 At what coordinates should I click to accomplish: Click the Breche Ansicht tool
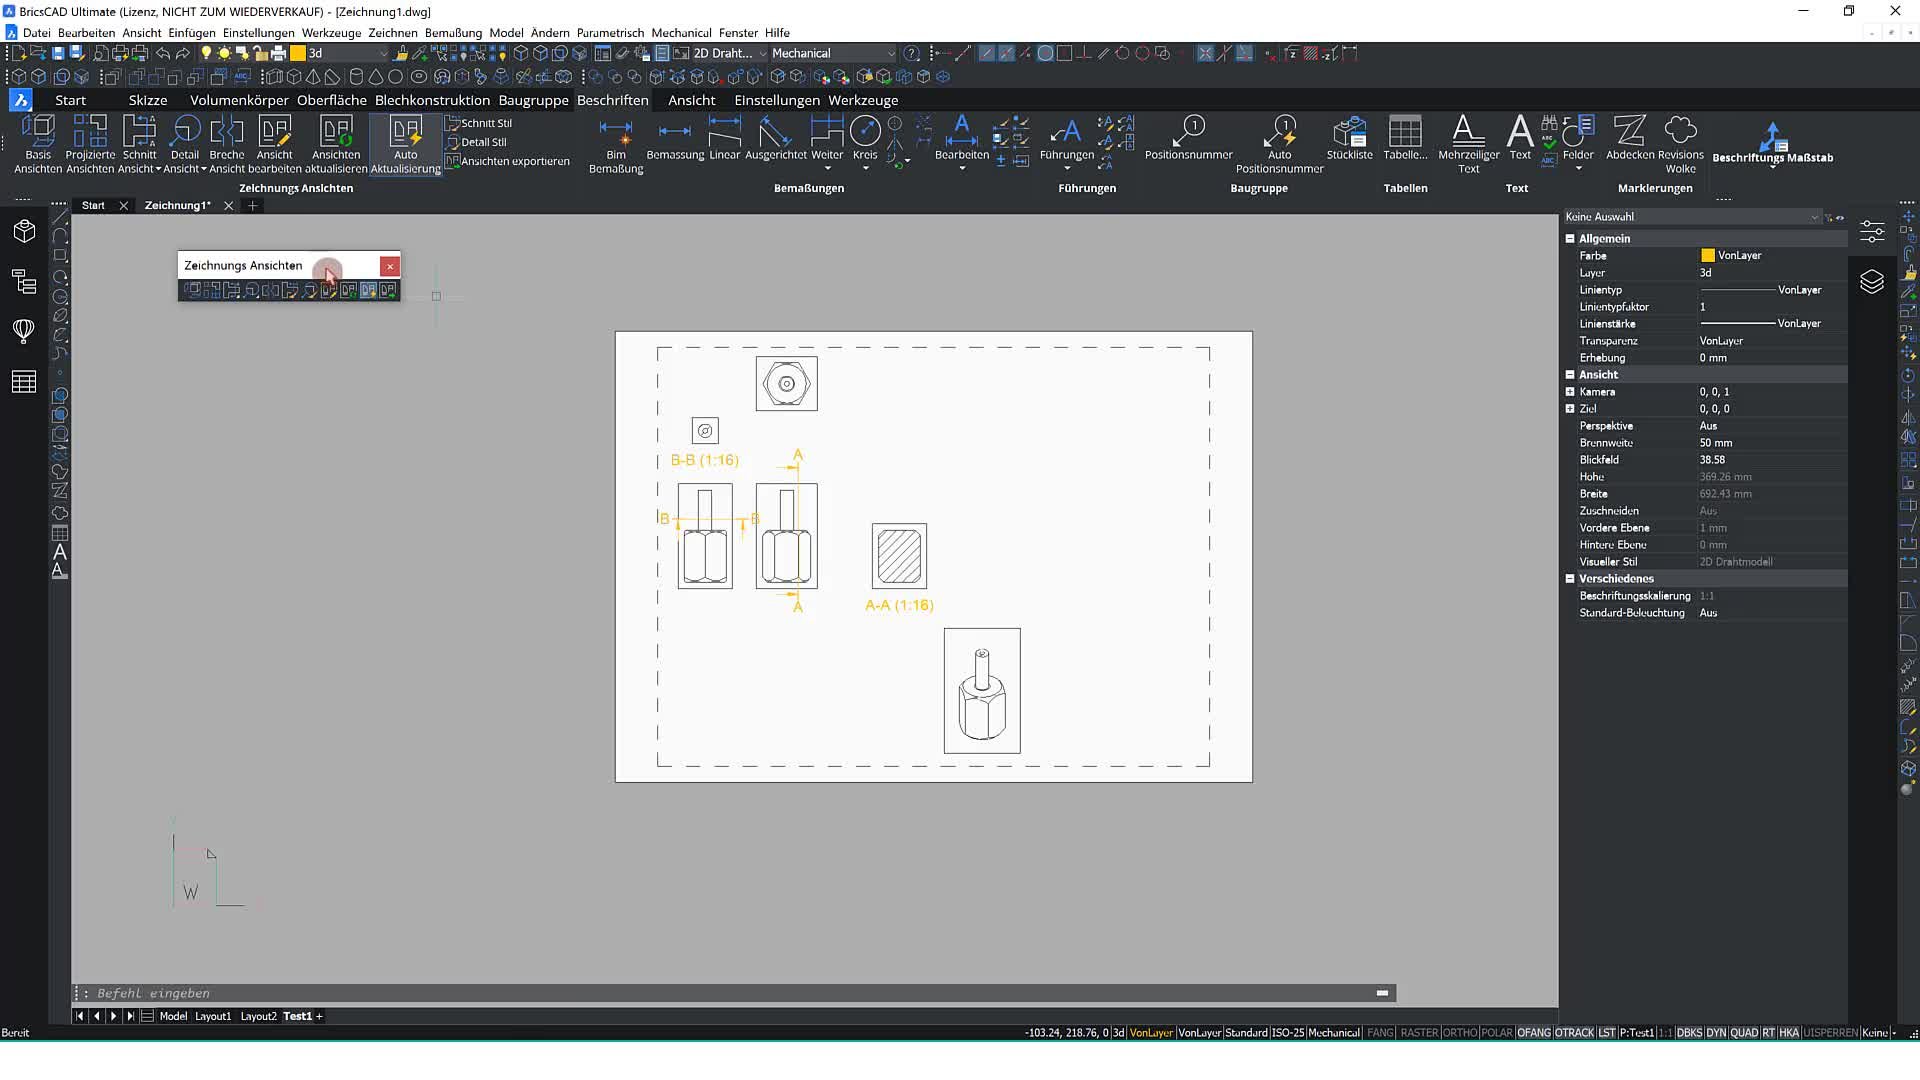pyautogui.click(x=227, y=144)
